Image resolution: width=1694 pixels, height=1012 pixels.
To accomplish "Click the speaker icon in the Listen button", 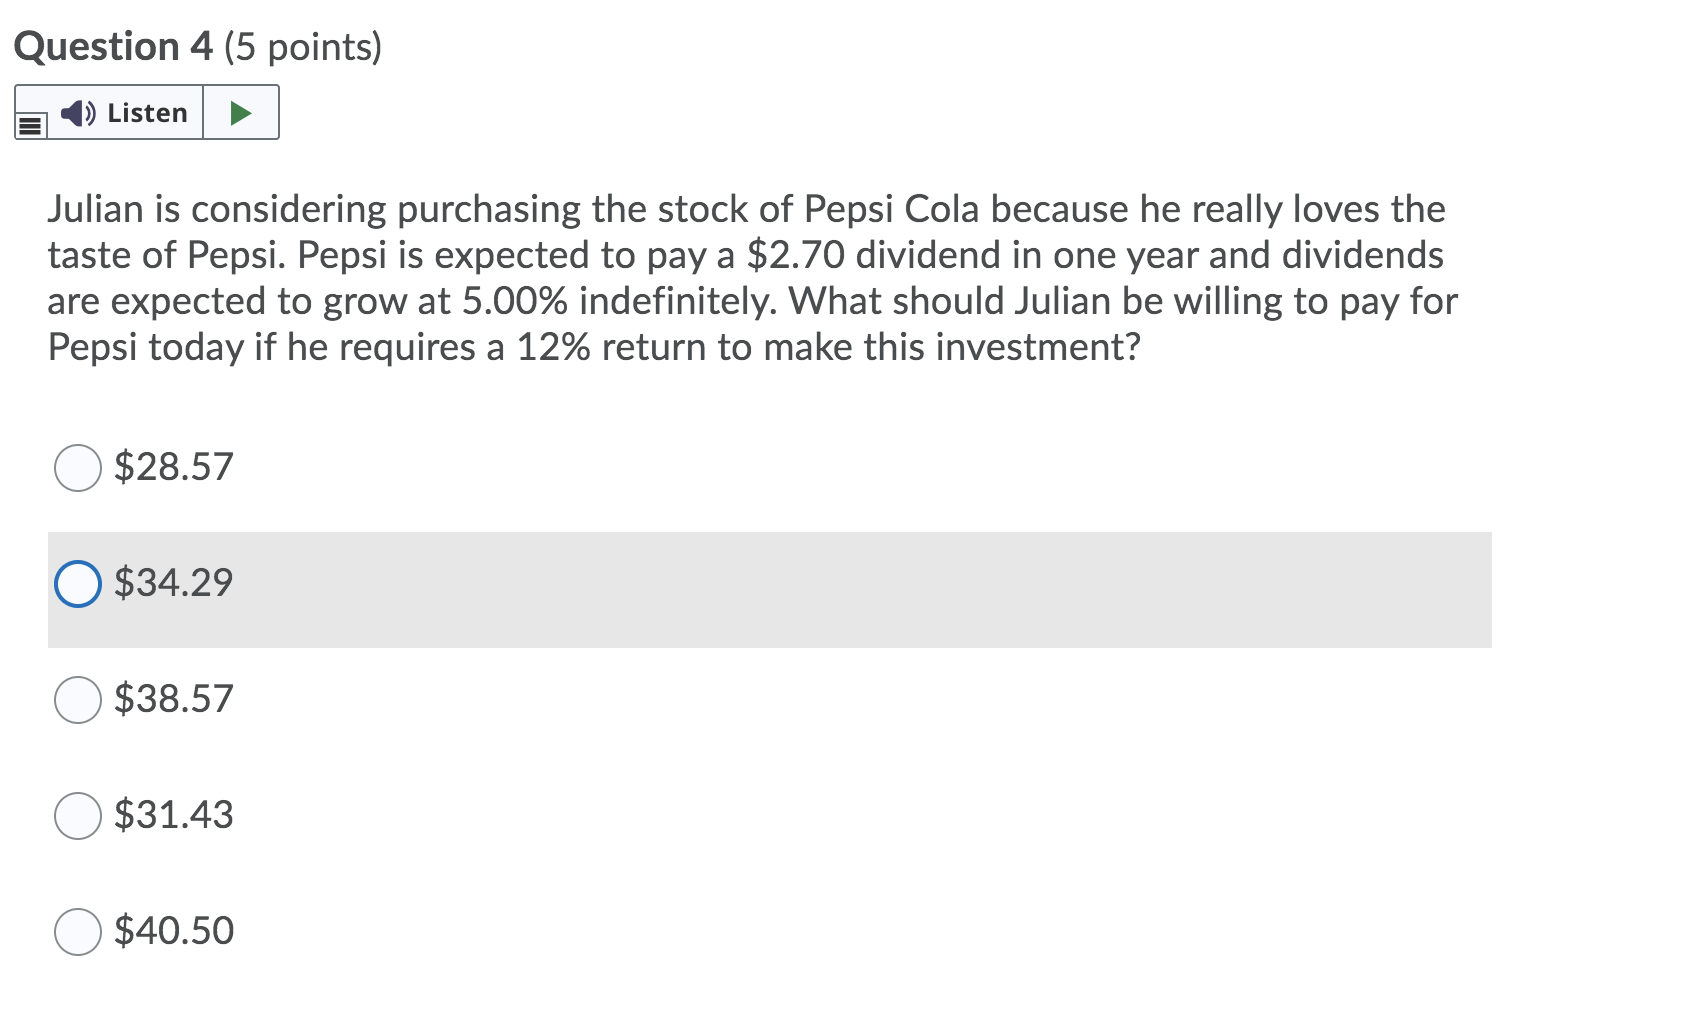I will (78, 113).
